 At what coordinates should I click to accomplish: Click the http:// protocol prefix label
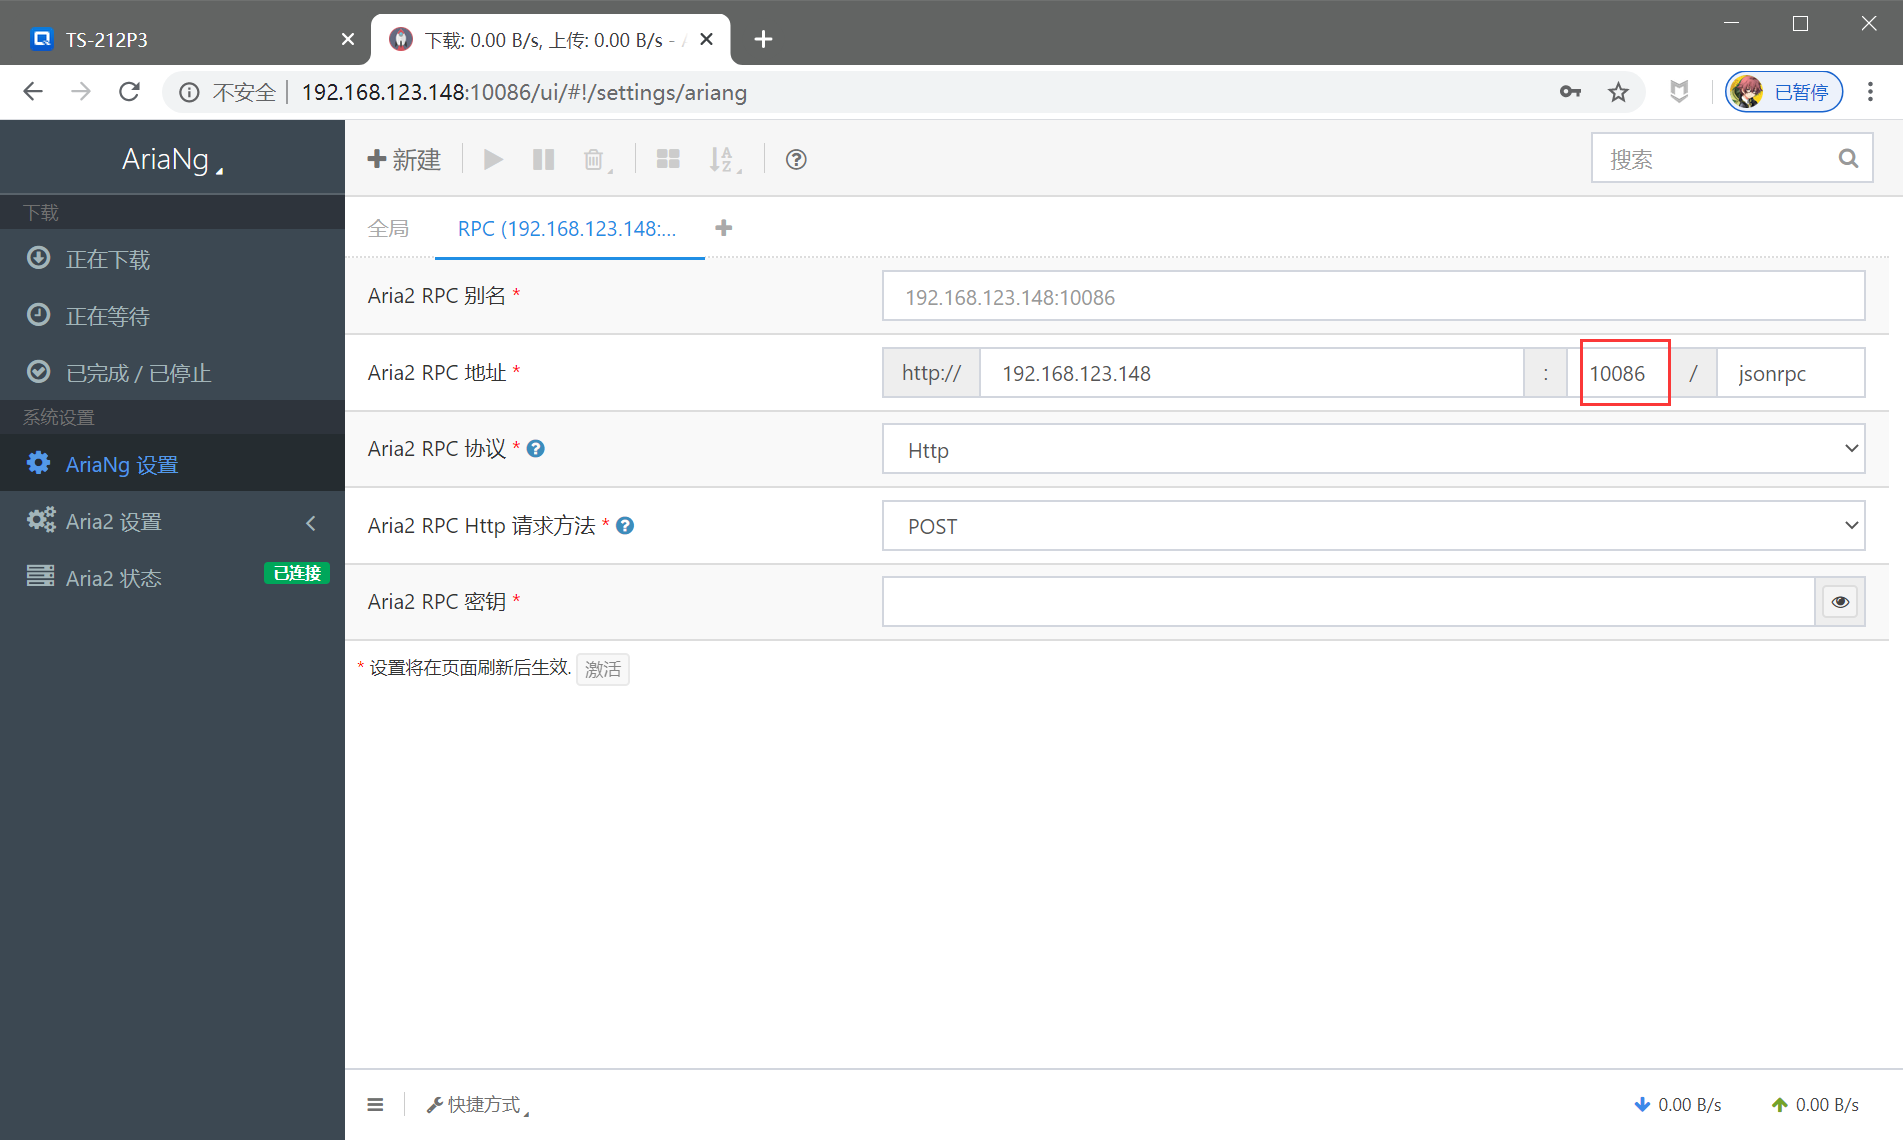(931, 373)
